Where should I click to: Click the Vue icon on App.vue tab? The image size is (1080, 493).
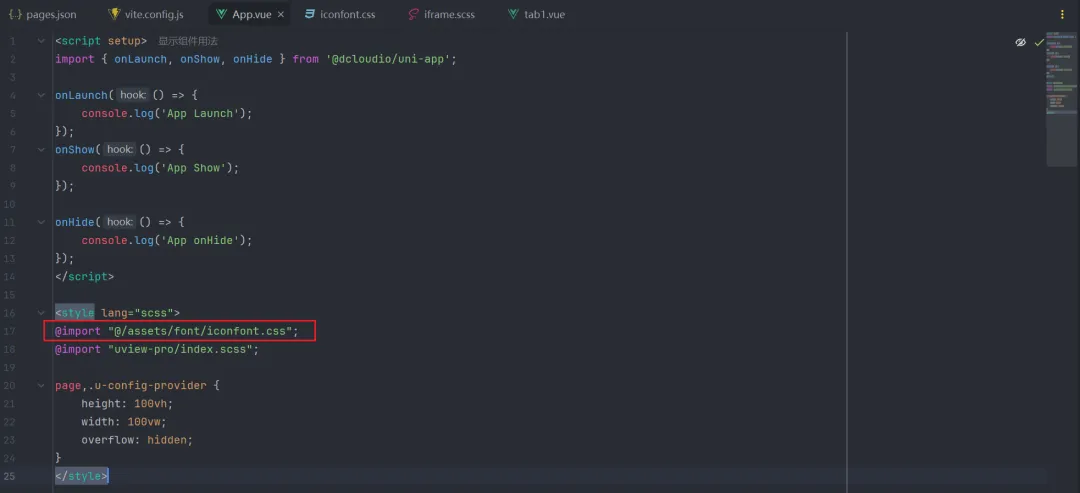click(x=221, y=14)
